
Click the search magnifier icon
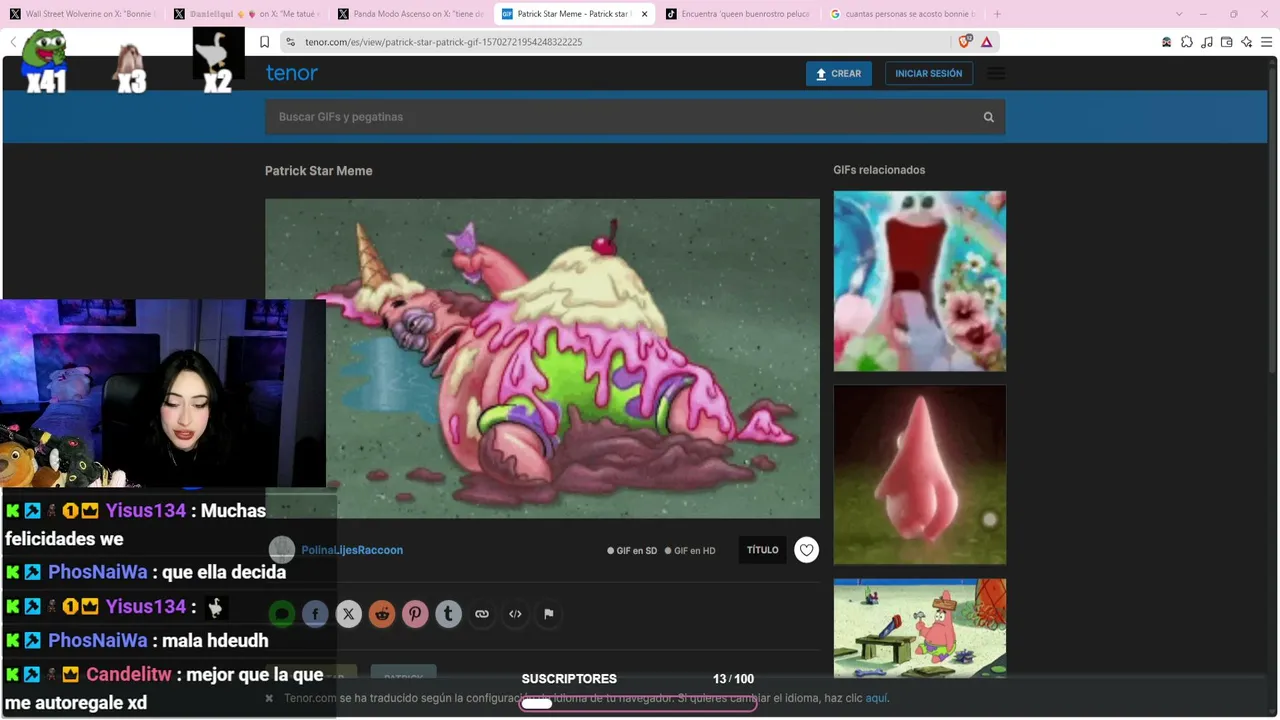988,117
